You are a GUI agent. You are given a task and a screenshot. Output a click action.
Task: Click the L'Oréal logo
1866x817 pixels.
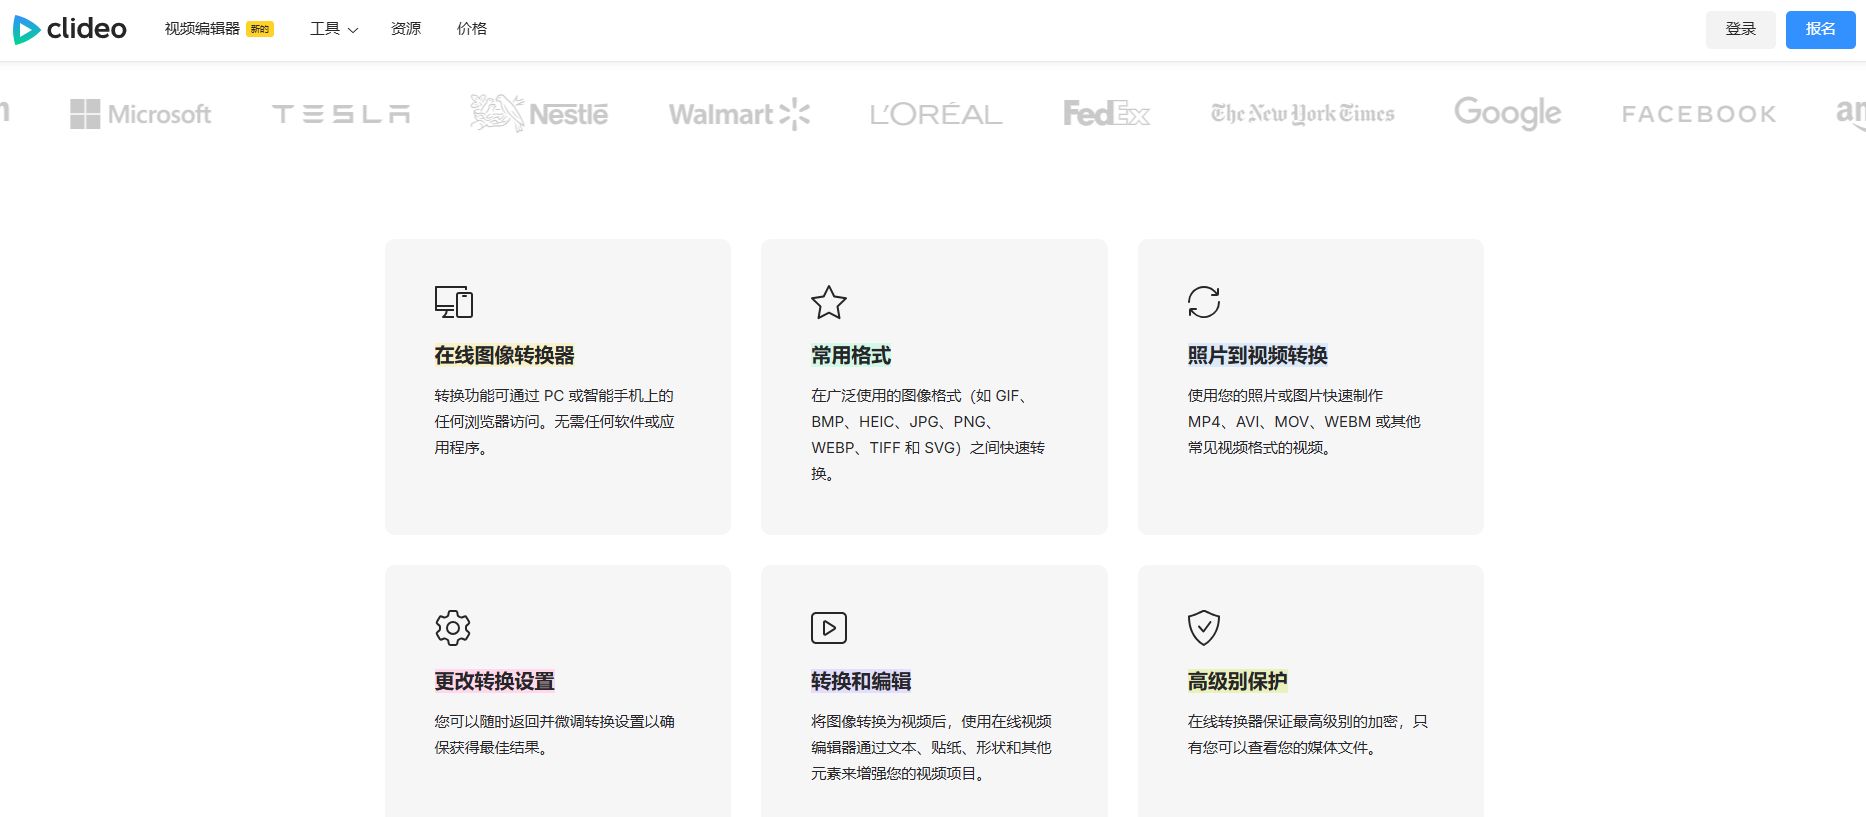[936, 114]
